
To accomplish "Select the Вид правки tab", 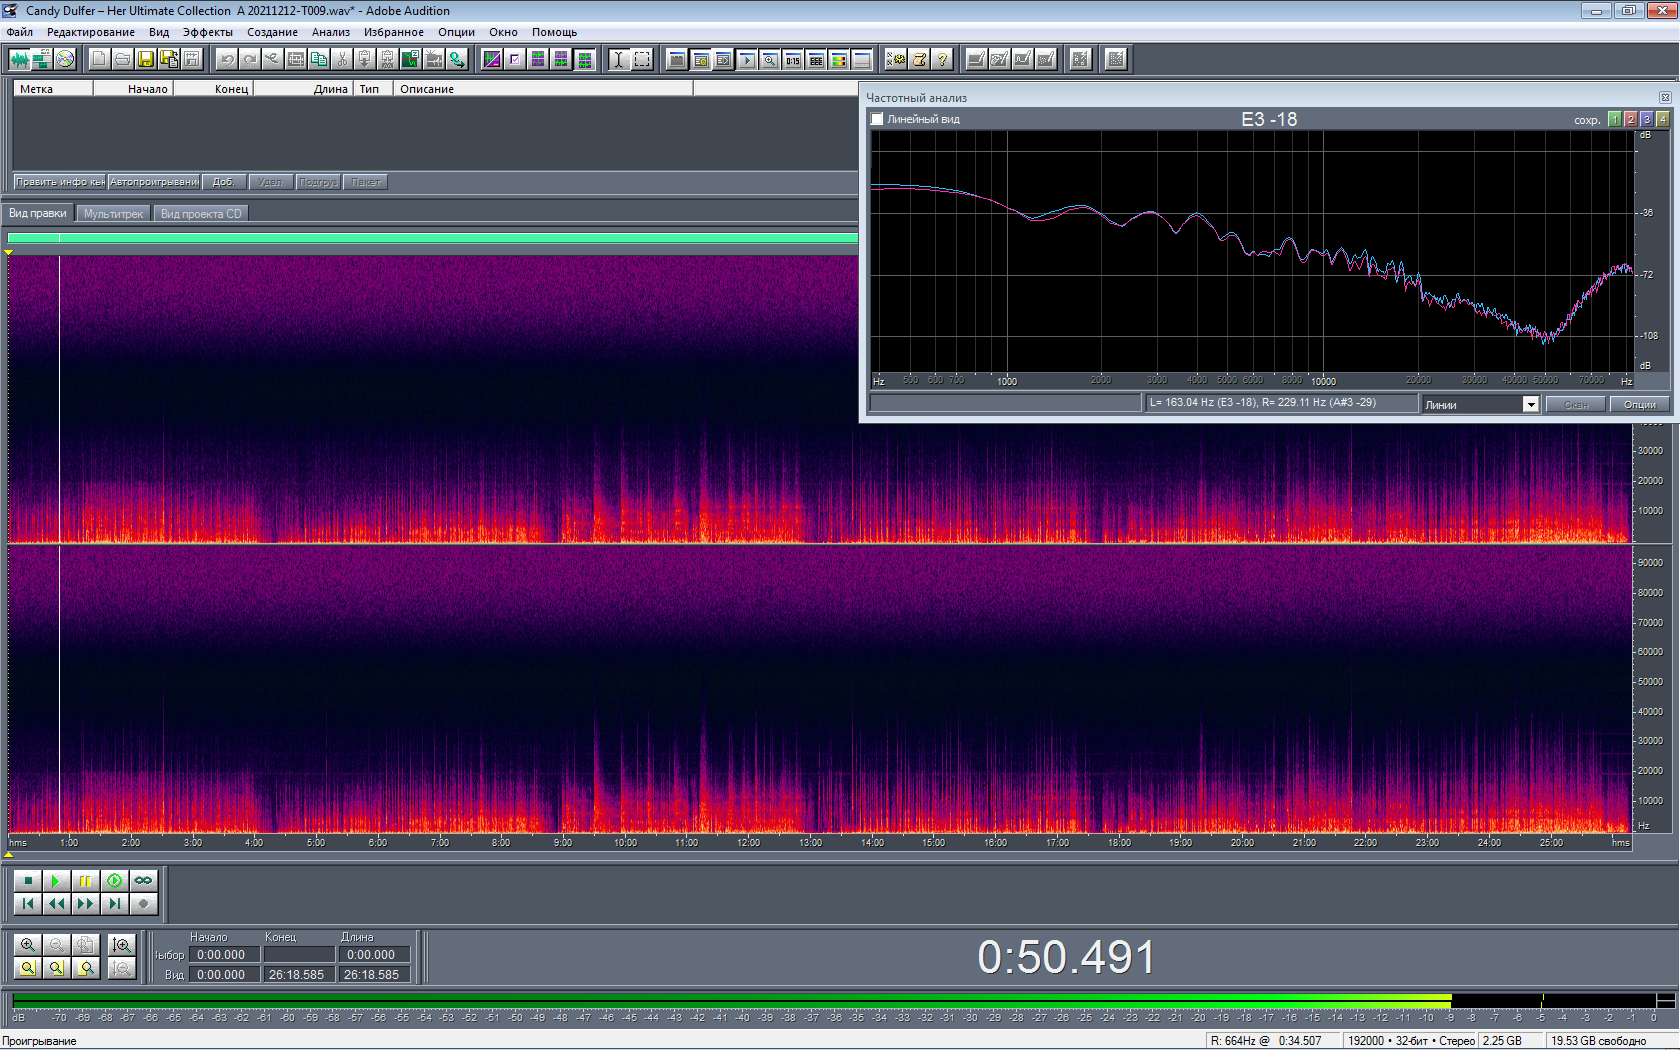I will coord(38,213).
